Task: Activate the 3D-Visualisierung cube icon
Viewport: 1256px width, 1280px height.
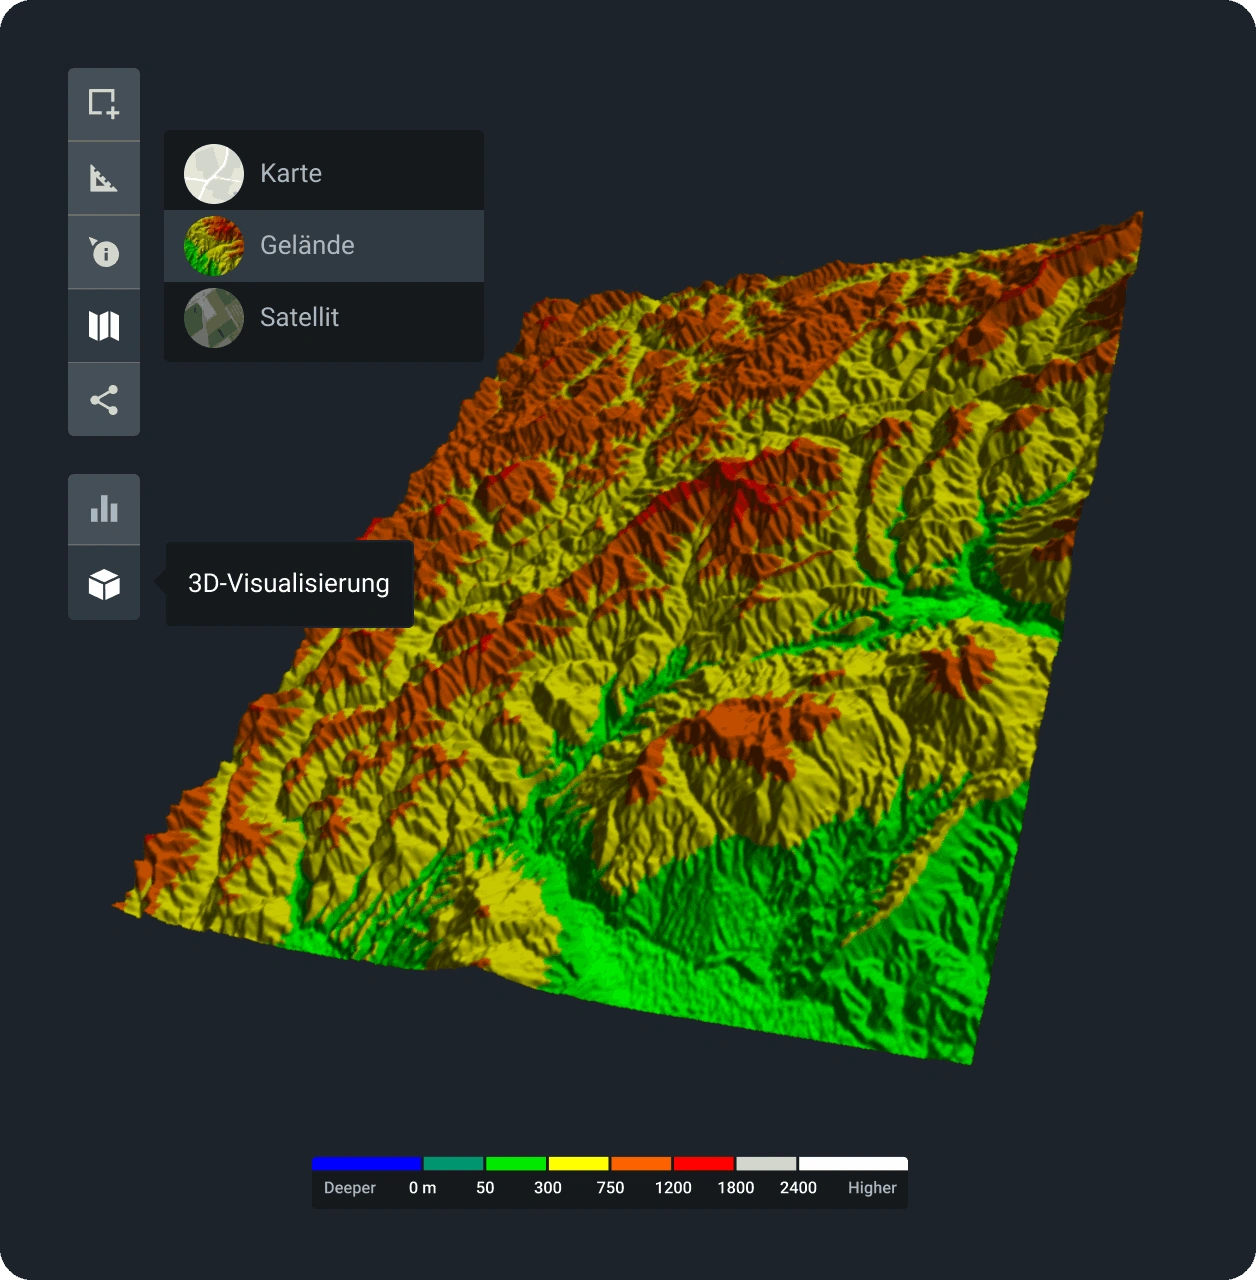Action: (104, 583)
